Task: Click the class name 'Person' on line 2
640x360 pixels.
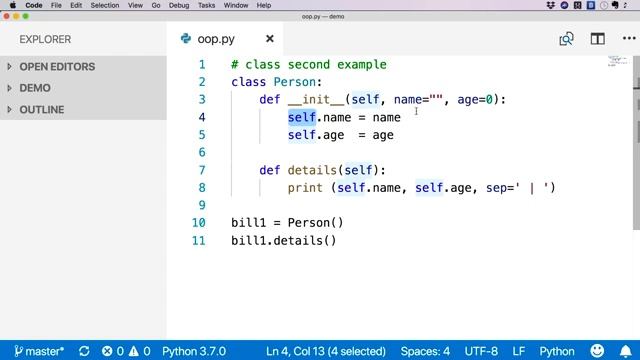Action: (295, 82)
